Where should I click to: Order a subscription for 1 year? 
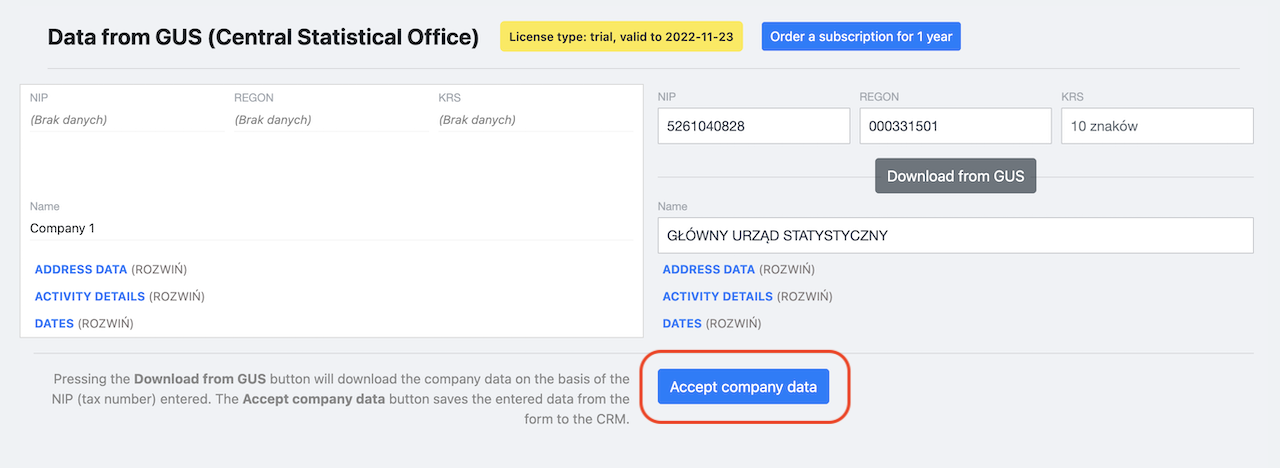pyautogui.click(x=861, y=37)
